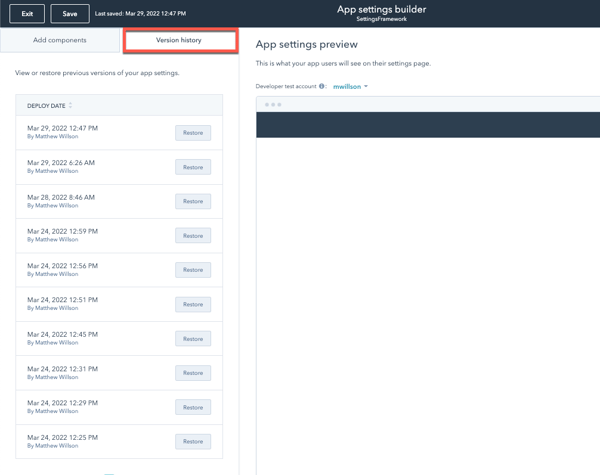Click the App settings preview heading
600x475 pixels.
click(x=307, y=44)
